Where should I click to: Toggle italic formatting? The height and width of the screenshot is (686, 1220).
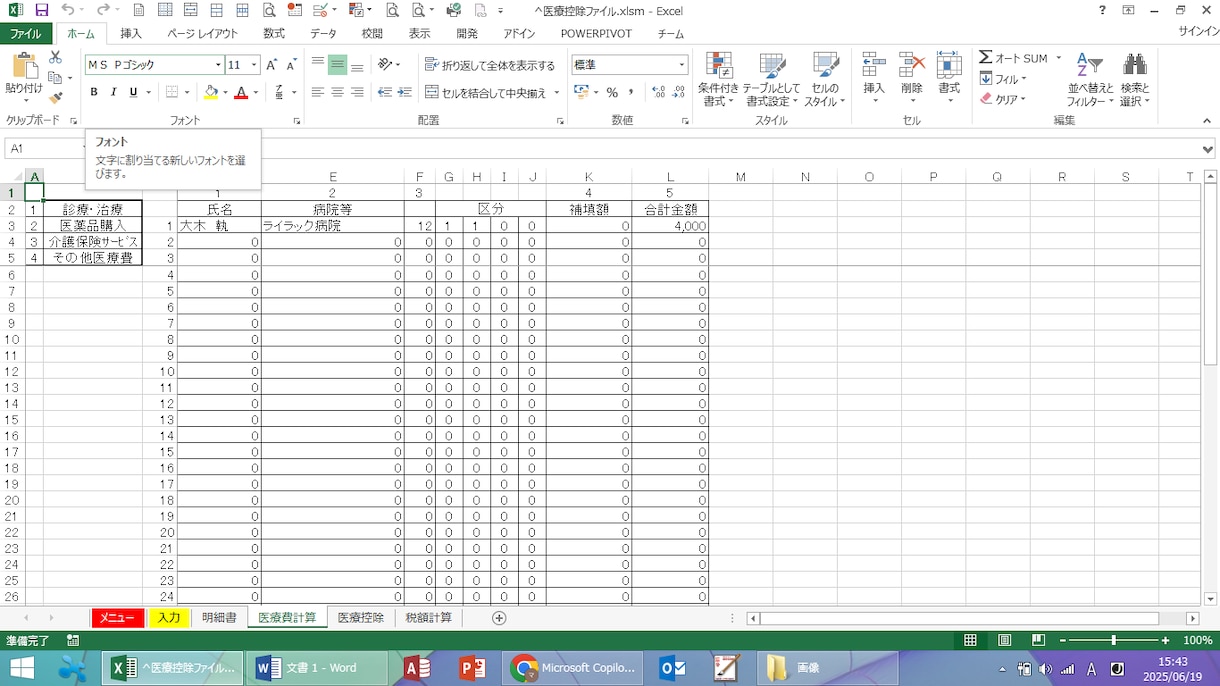113,92
